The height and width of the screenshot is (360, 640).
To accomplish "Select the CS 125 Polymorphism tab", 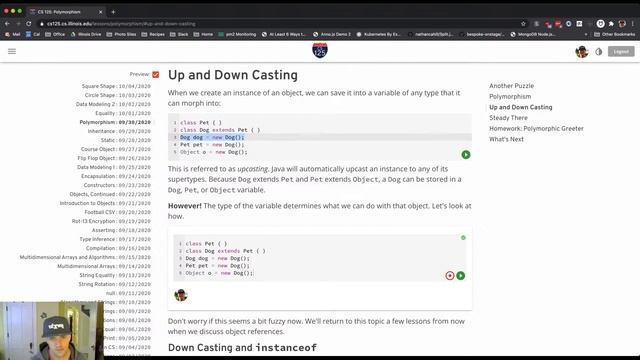I will (x=65, y=12).
